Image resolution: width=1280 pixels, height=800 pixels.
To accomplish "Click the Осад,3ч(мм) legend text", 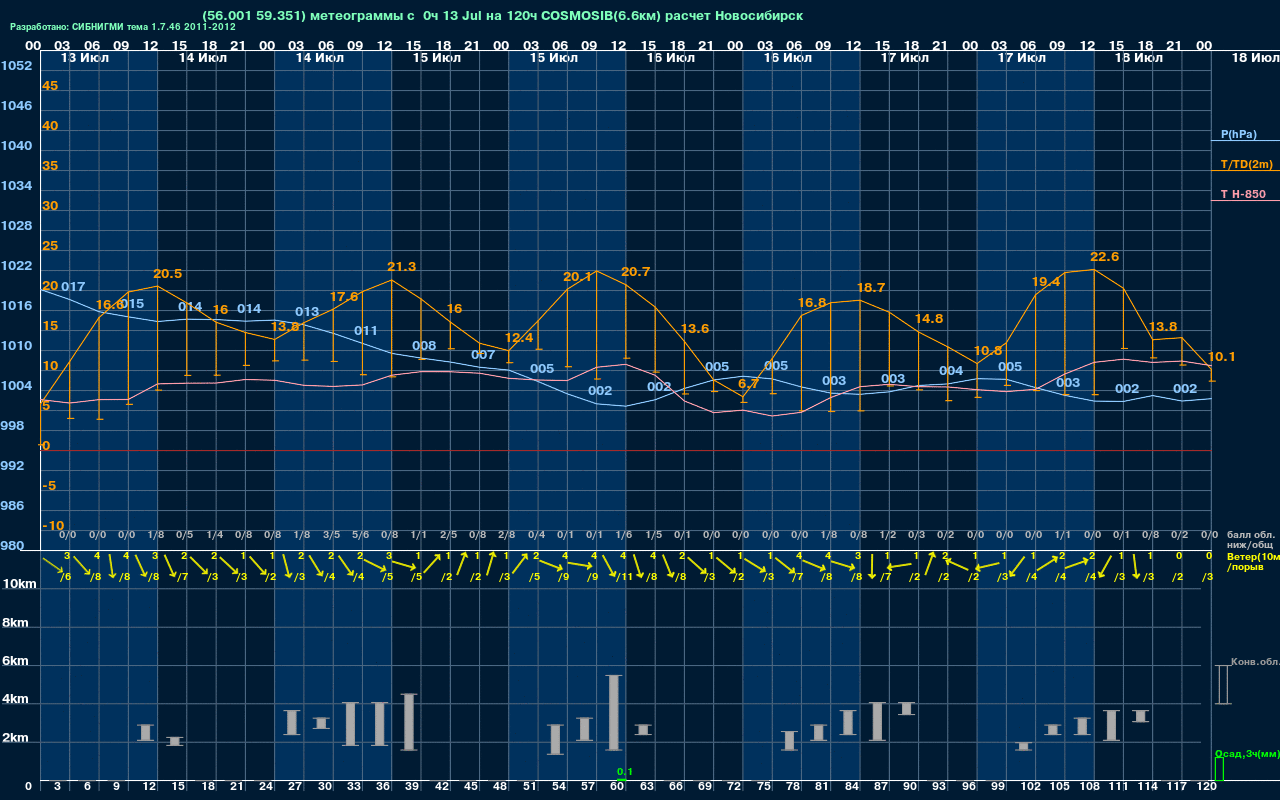I will tap(1247, 753).
